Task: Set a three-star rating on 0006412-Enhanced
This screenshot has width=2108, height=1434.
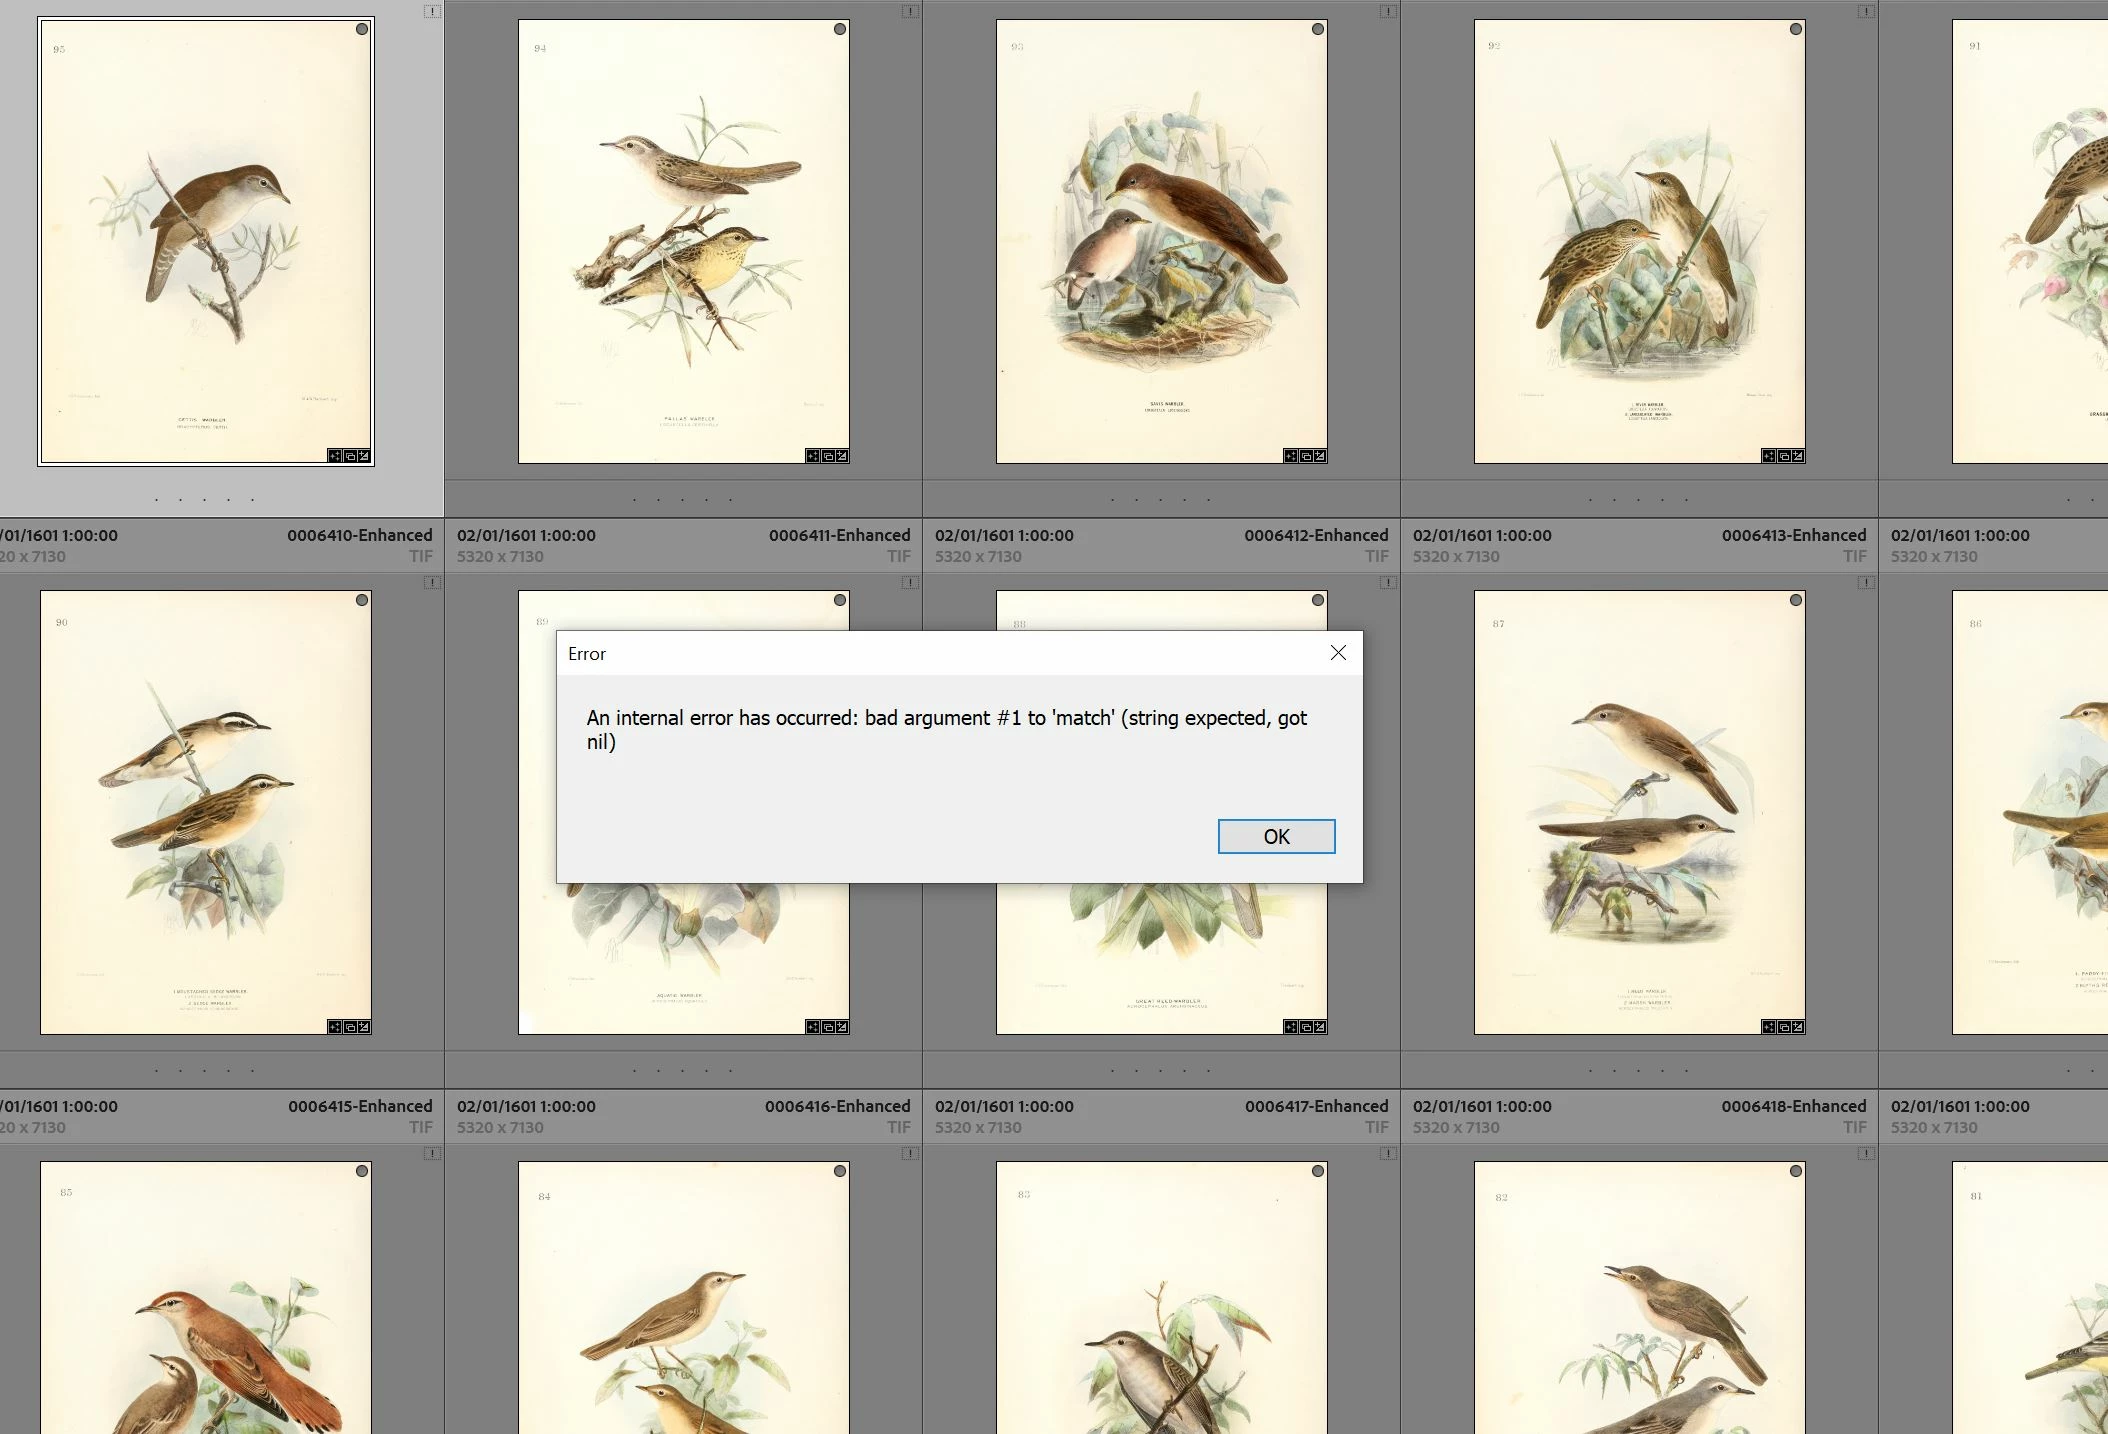Action: tap(1160, 499)
